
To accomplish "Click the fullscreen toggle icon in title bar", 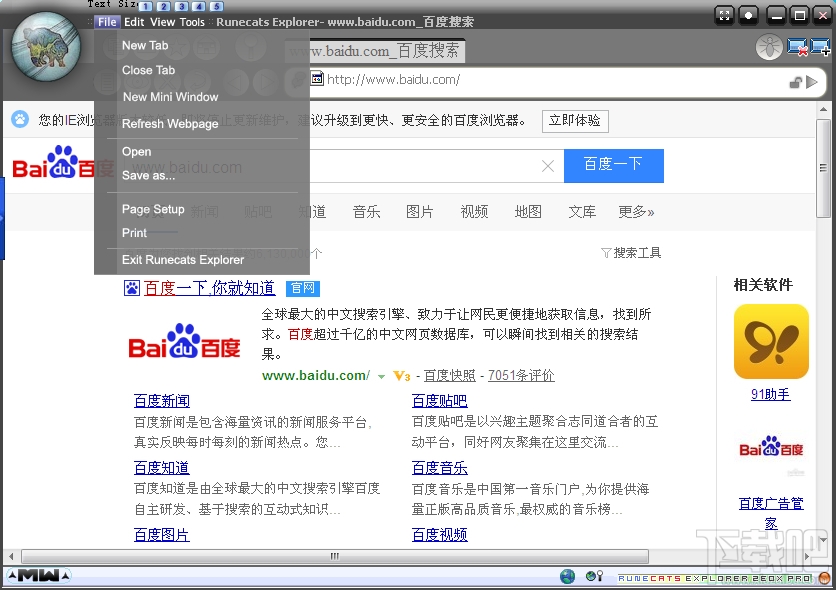I will coord(724,15).
